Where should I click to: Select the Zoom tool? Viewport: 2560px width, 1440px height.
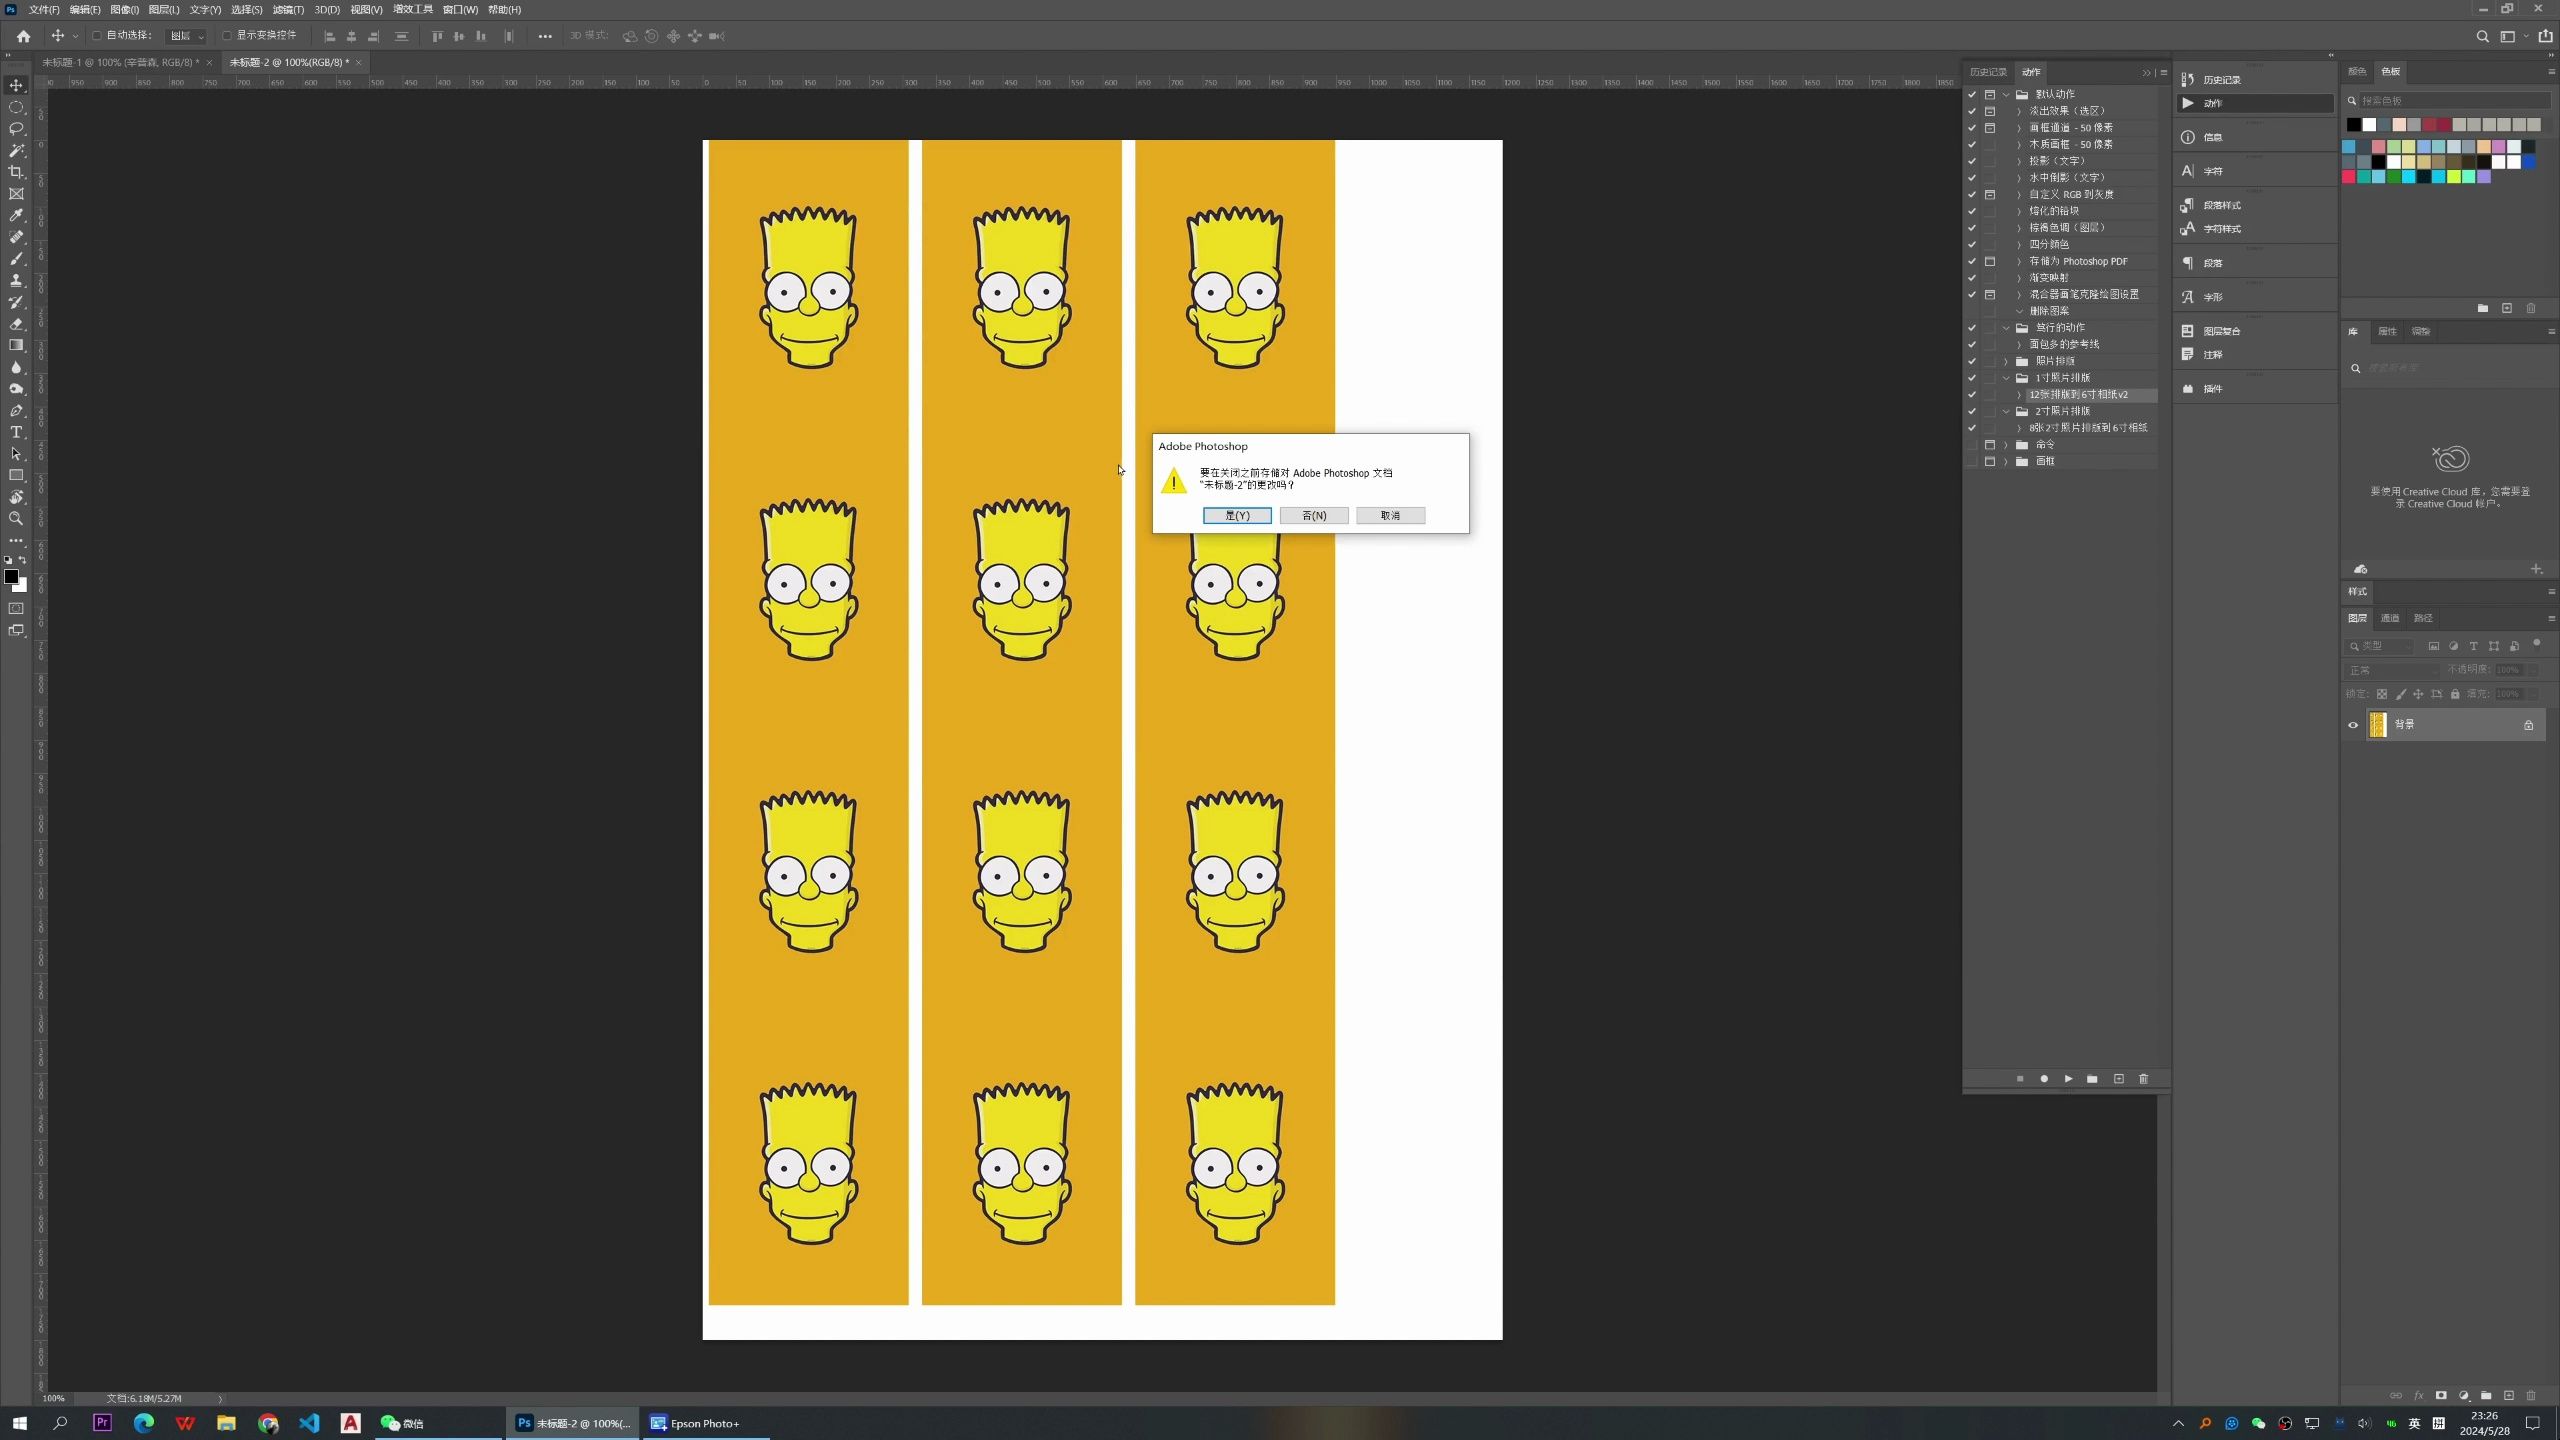click(16, 519)
